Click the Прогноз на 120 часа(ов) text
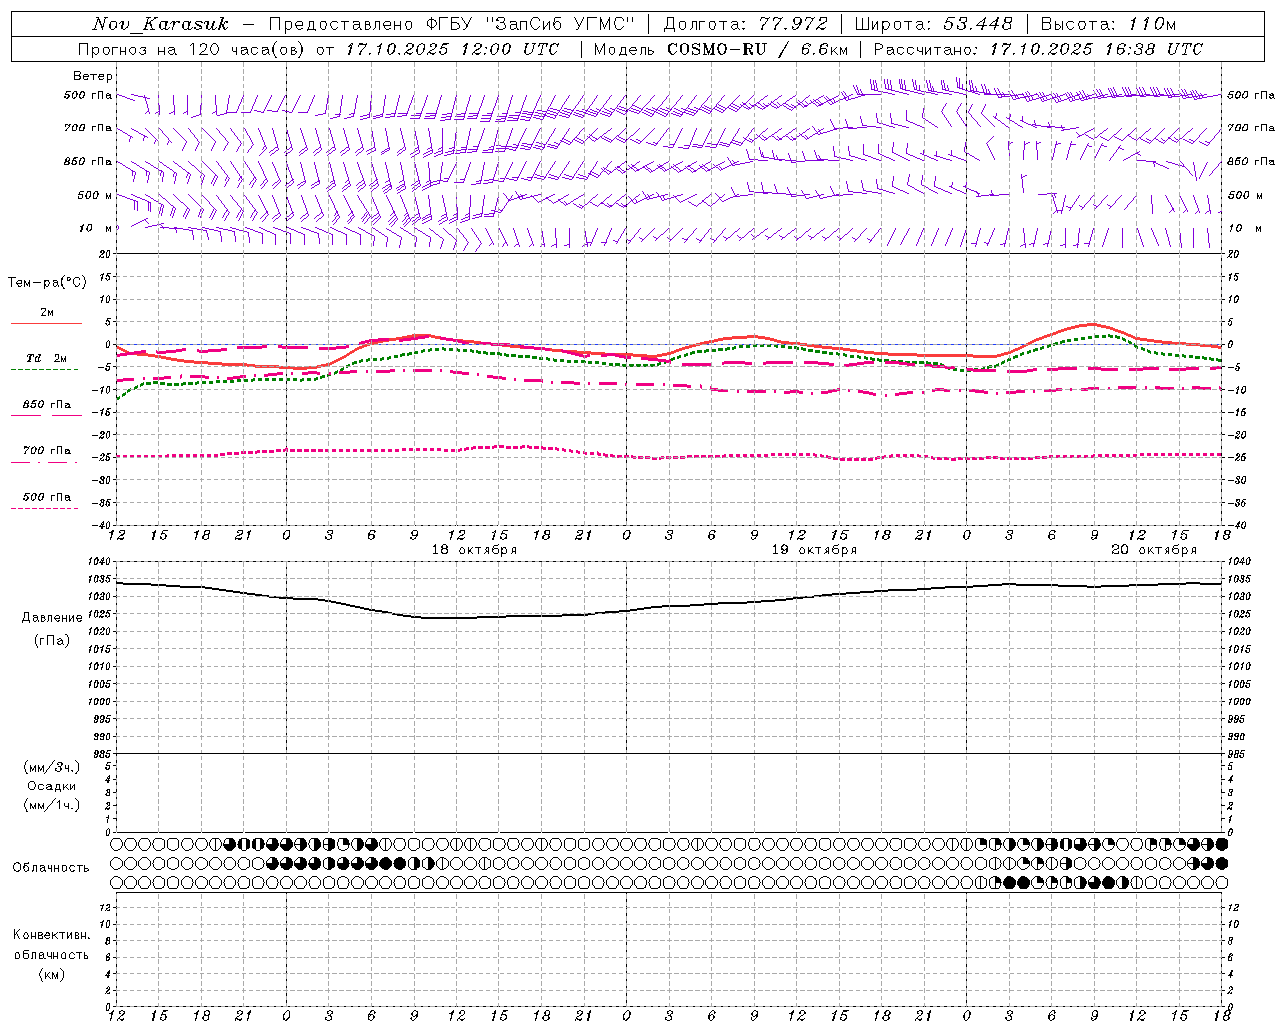The image size is (1280, 1024). point(192,49)
